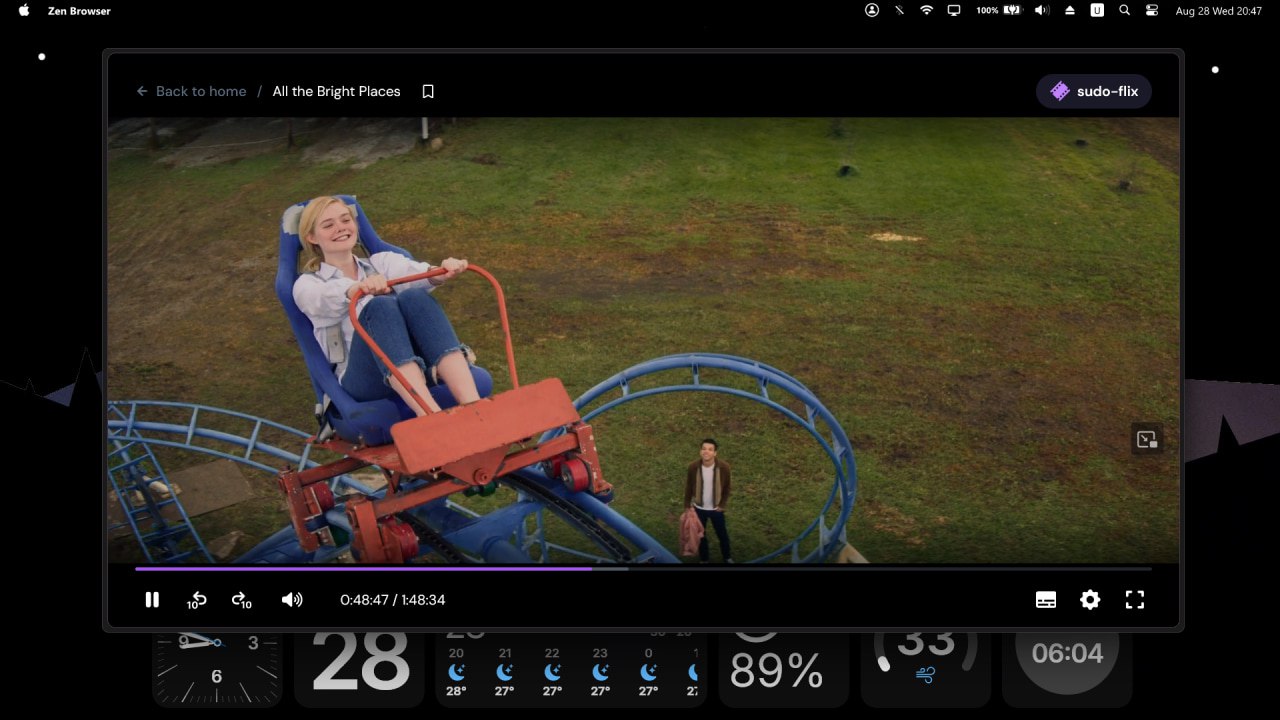Click the Bluetooth menu bar icon
Screen dimensions: 1280x720
pyautogui.click(x=899, y=10)
